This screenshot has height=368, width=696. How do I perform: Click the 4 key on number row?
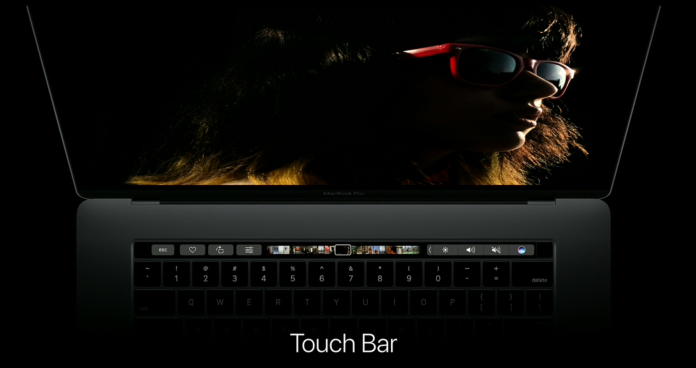264,274
